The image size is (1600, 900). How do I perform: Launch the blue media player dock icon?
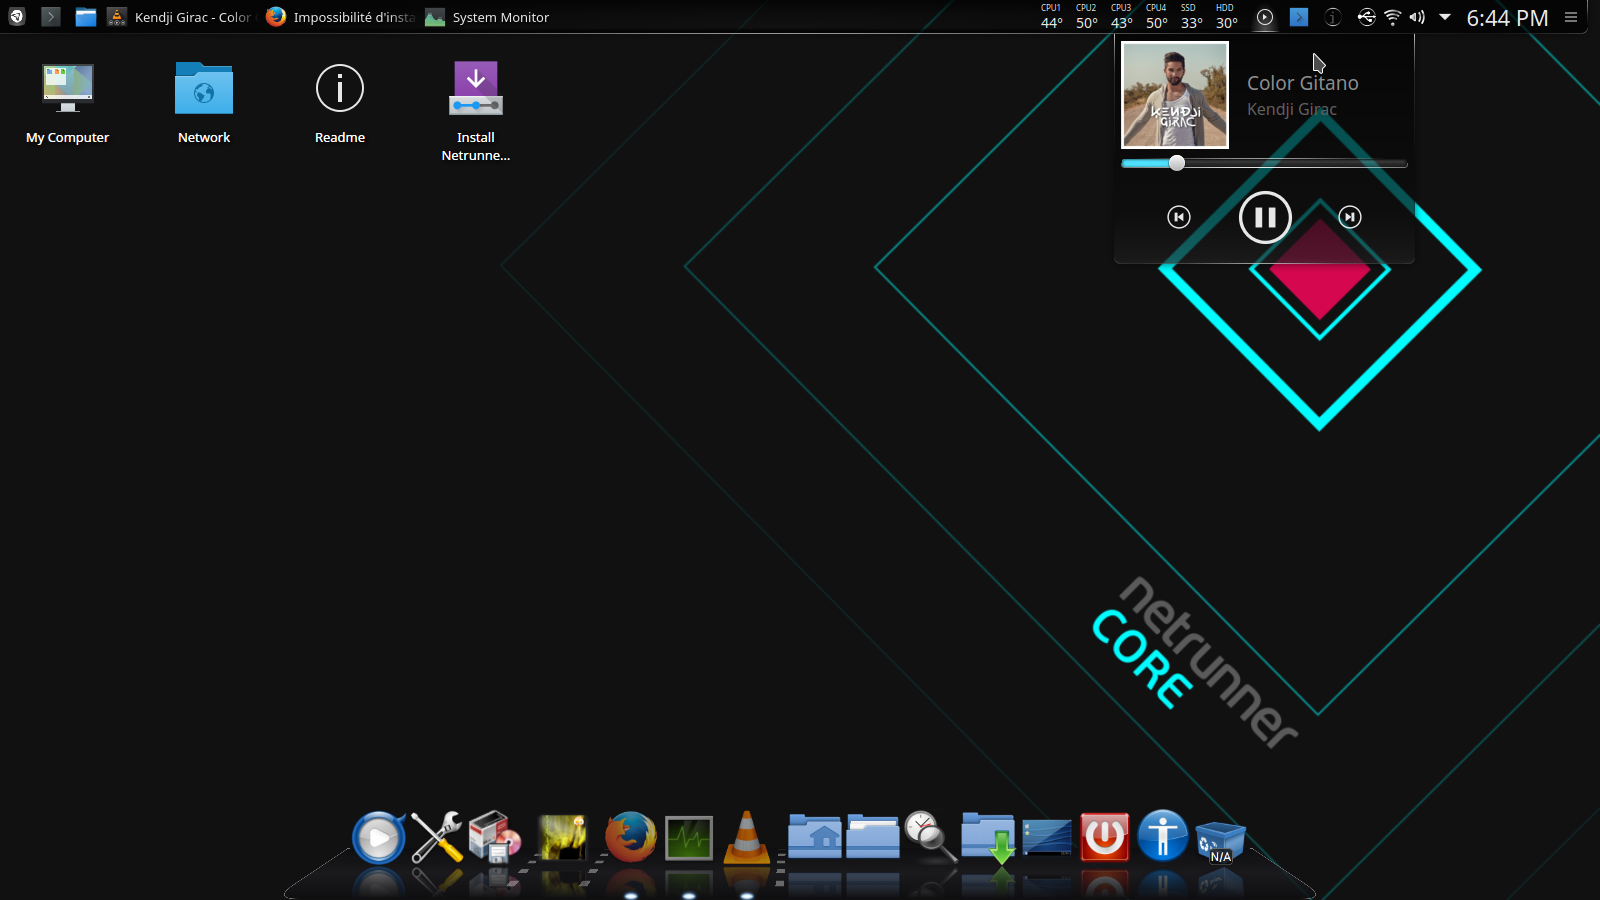tap(379, 838)
